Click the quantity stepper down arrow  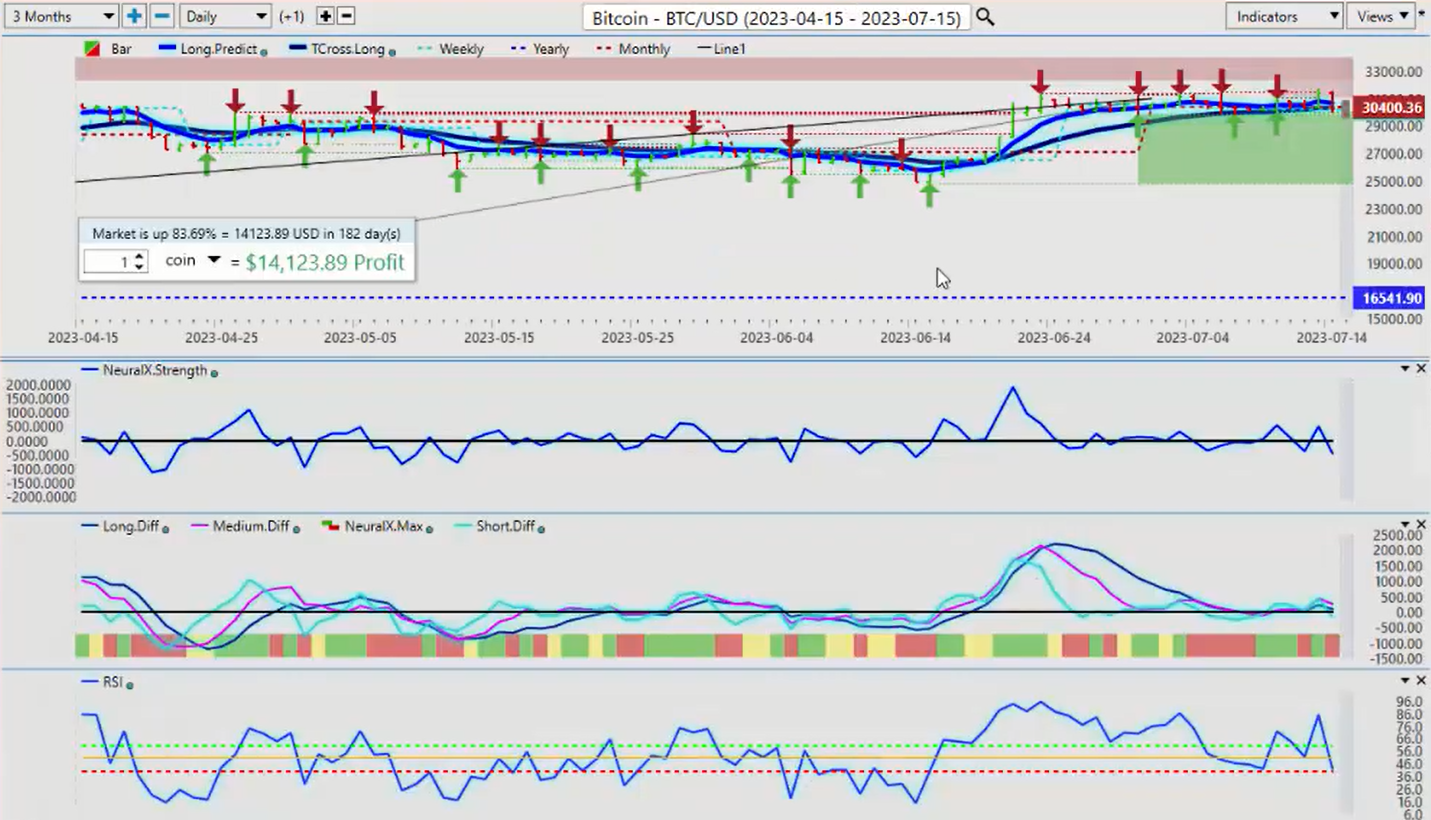(139, 267)
